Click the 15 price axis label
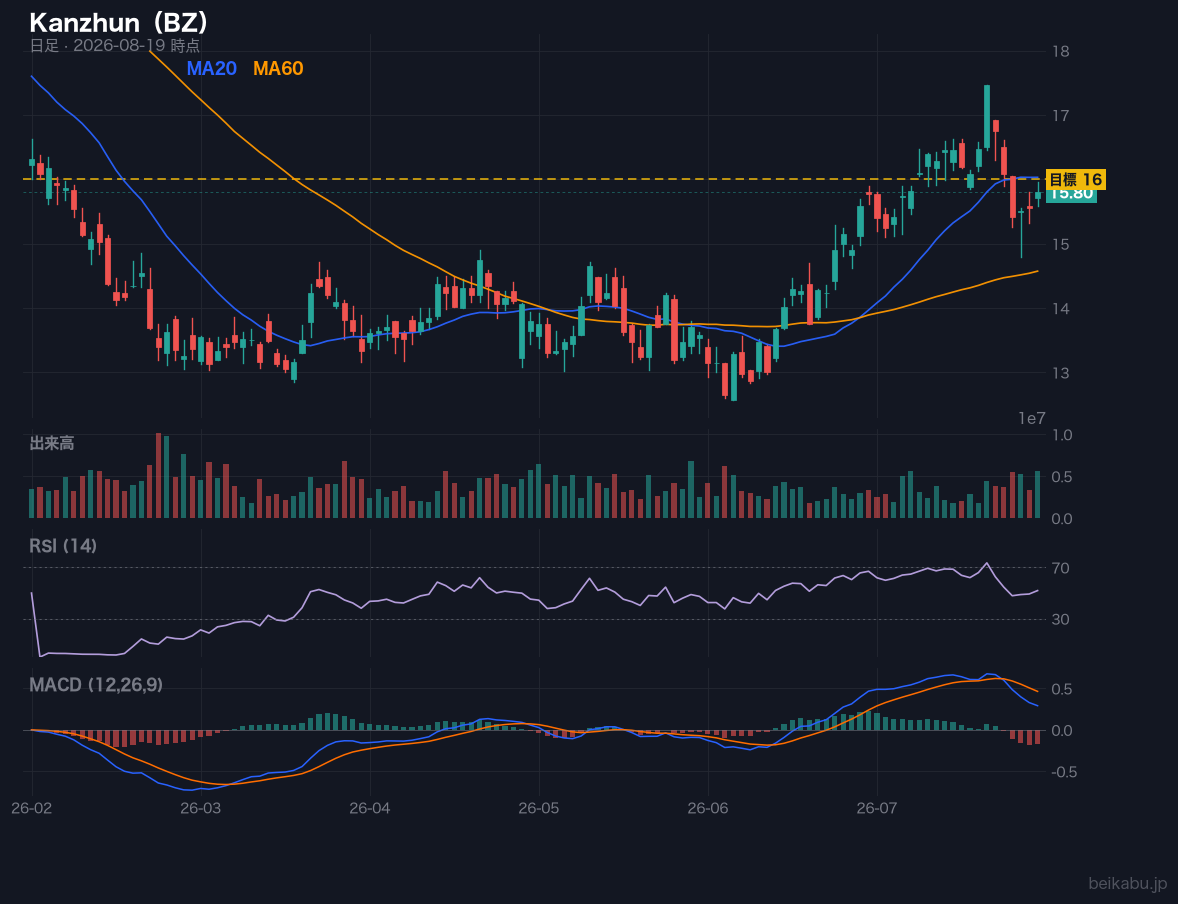Viewport: 1178px width, 904px height. point(1061,245)
